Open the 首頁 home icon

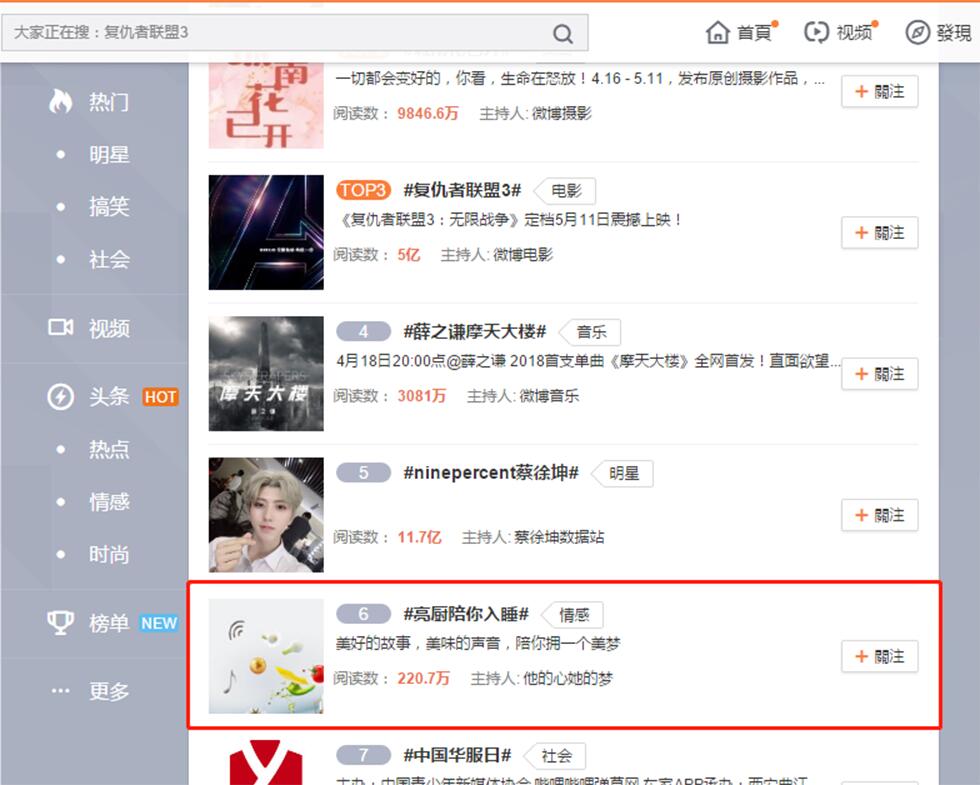click(x=718, y=32)
